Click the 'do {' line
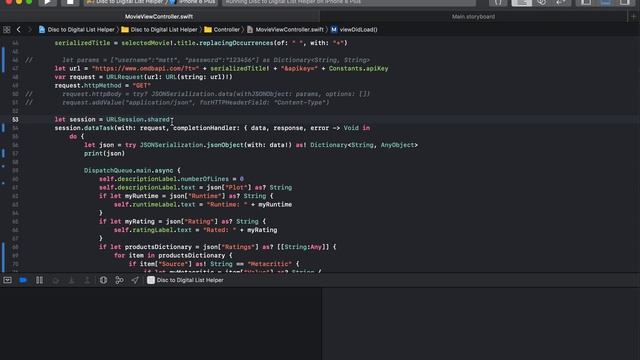Viewport: 640px width, 360px height. [x=77, y=137]
